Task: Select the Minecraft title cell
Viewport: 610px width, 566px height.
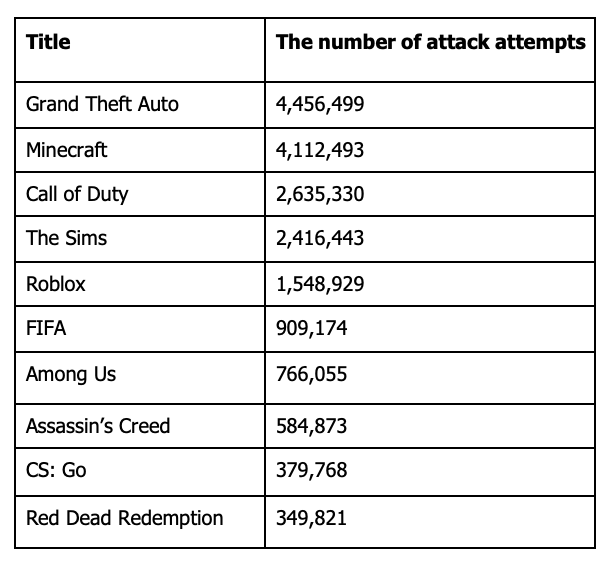Action: pyautogui.click(x=67, y=150)
